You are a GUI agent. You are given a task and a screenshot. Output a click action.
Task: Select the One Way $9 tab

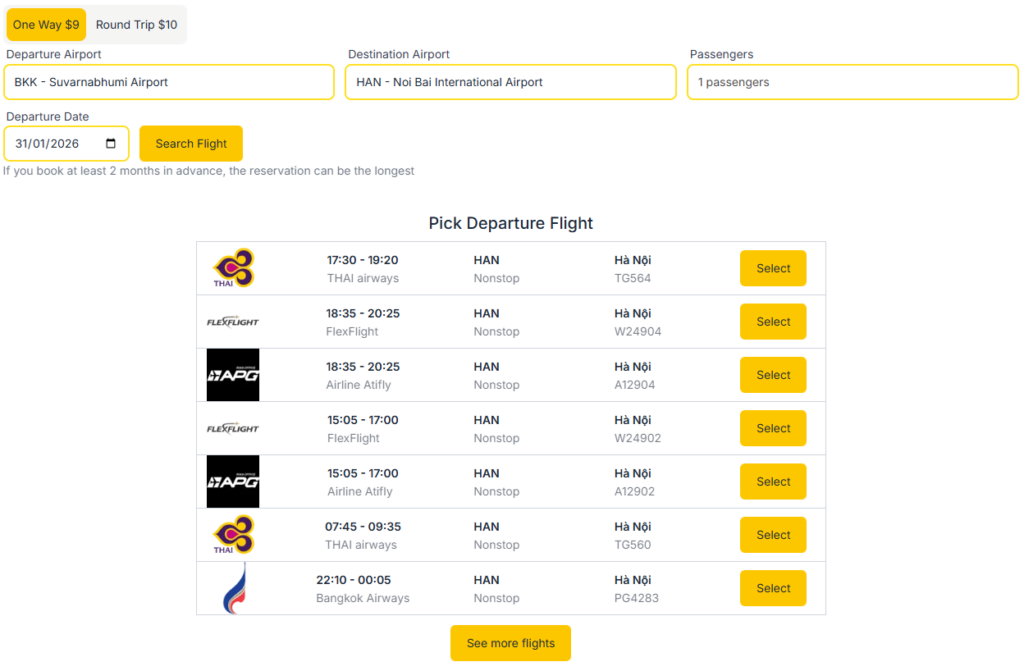click(46, 24)
